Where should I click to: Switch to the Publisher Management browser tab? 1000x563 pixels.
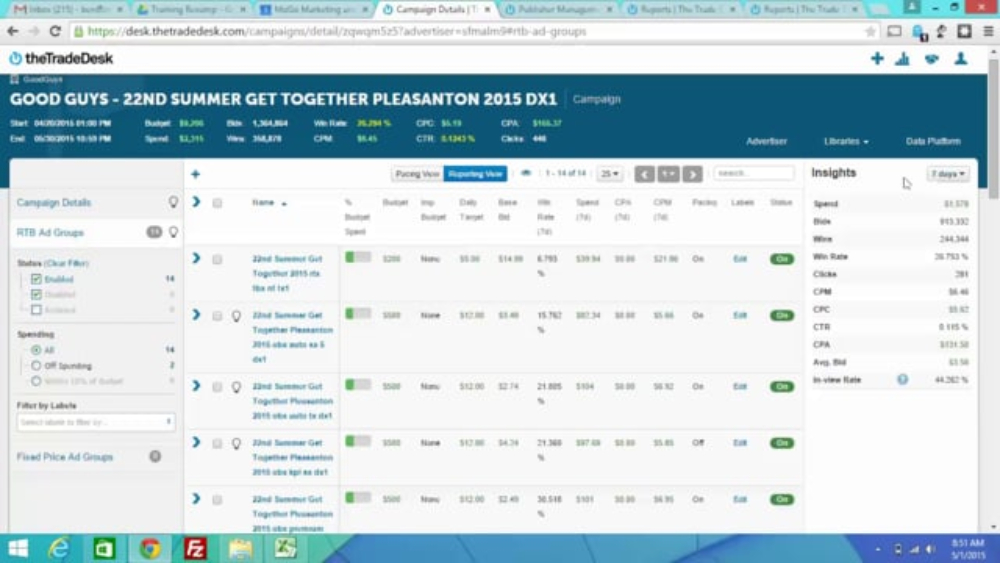pos(558,10)
